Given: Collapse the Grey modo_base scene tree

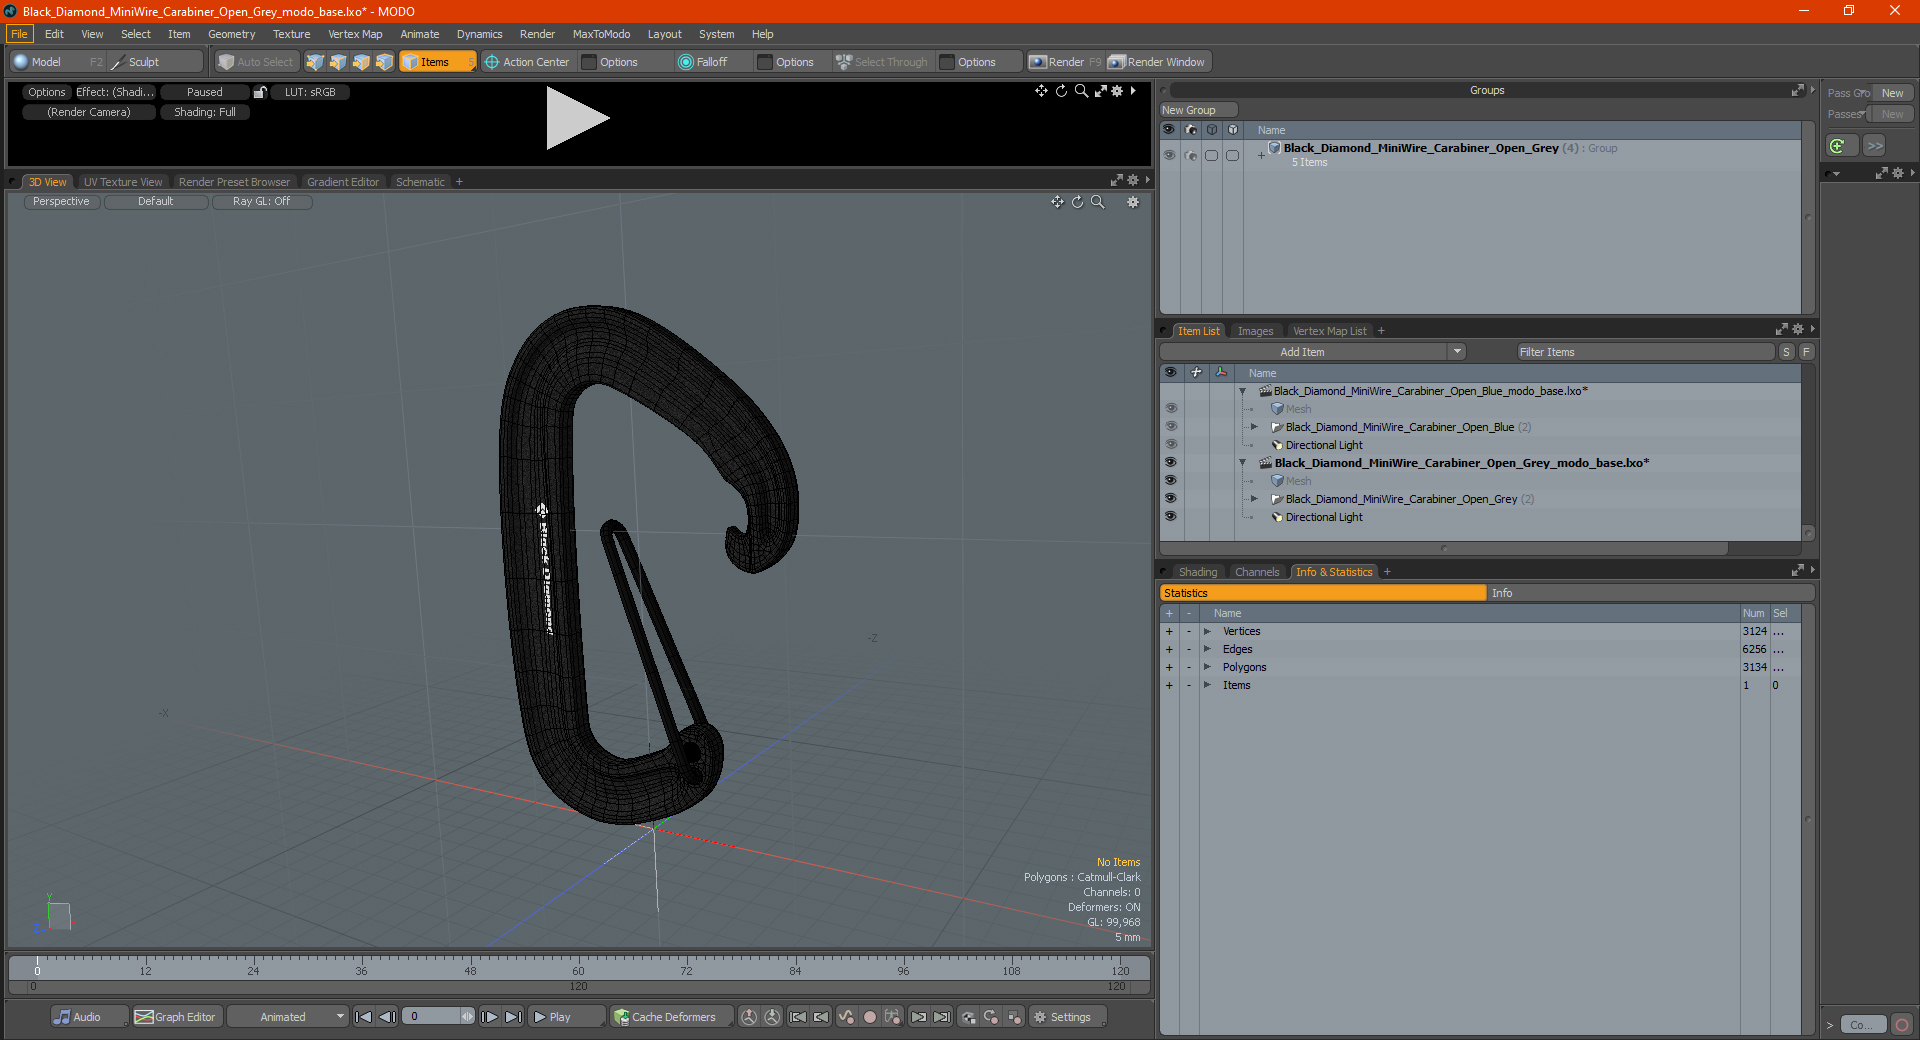Looking at the screenshot, I should point(1243,463).
